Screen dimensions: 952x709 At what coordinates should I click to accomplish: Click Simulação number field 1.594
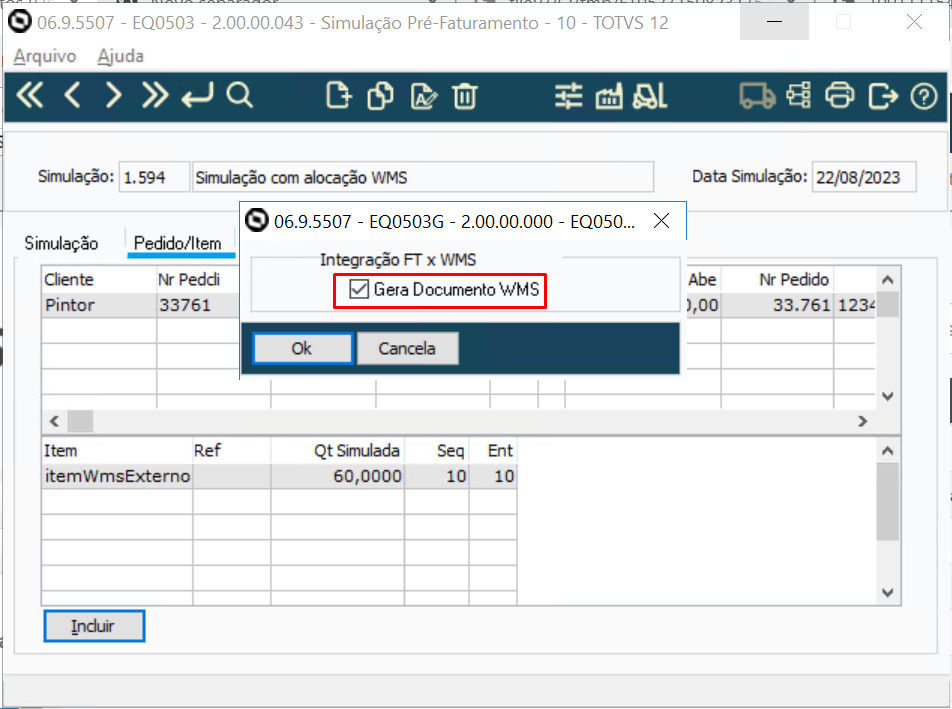(154, 177)
